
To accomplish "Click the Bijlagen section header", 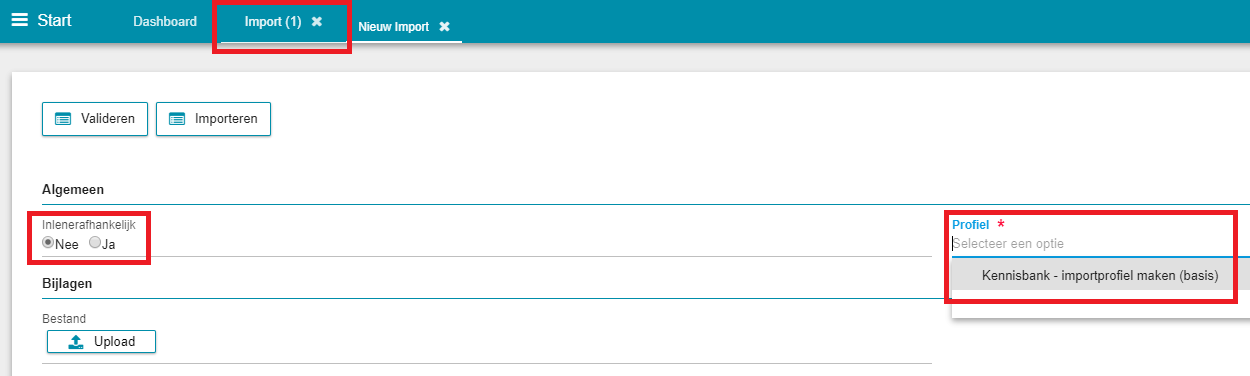I will pos(67,284).
